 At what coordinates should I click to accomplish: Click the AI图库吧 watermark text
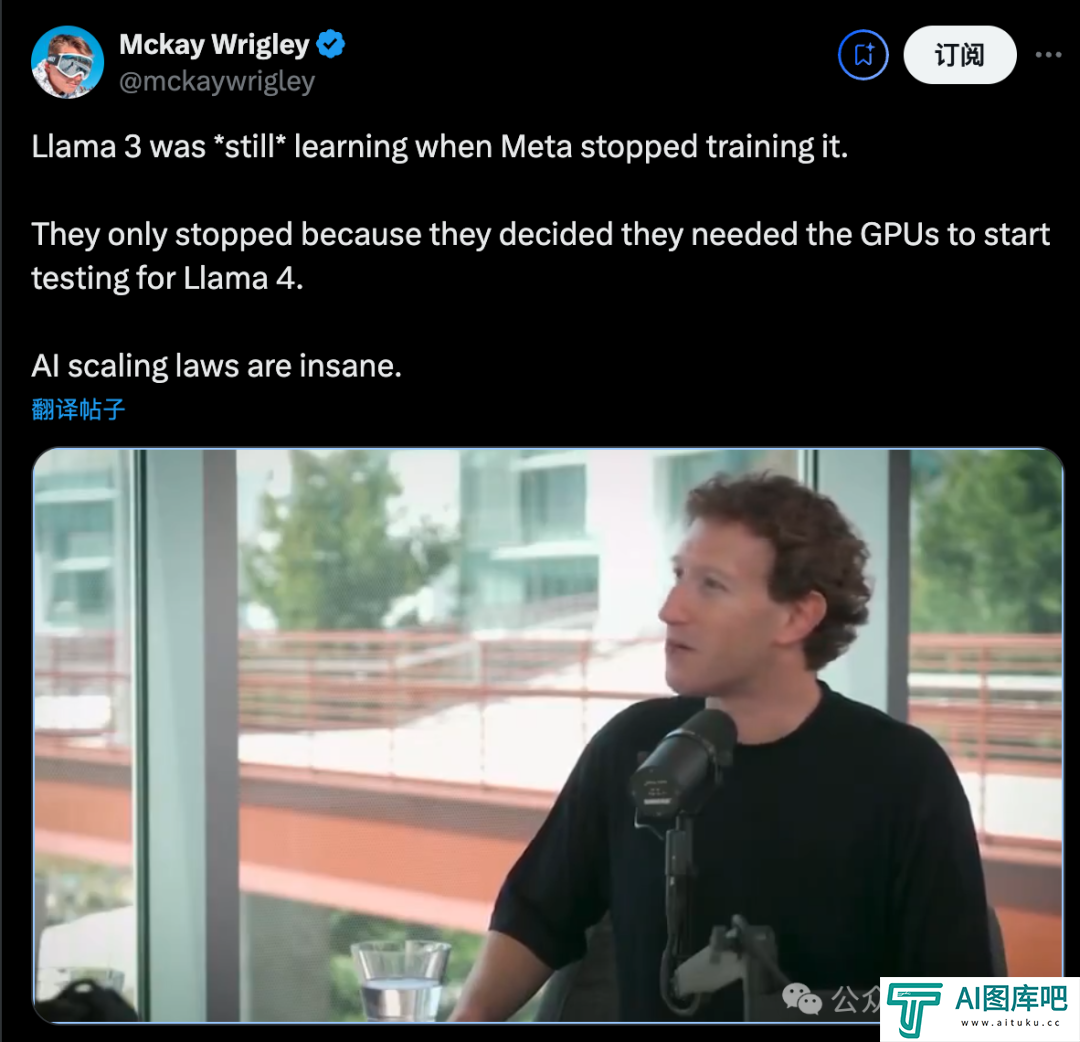[x=1010, y=999]
